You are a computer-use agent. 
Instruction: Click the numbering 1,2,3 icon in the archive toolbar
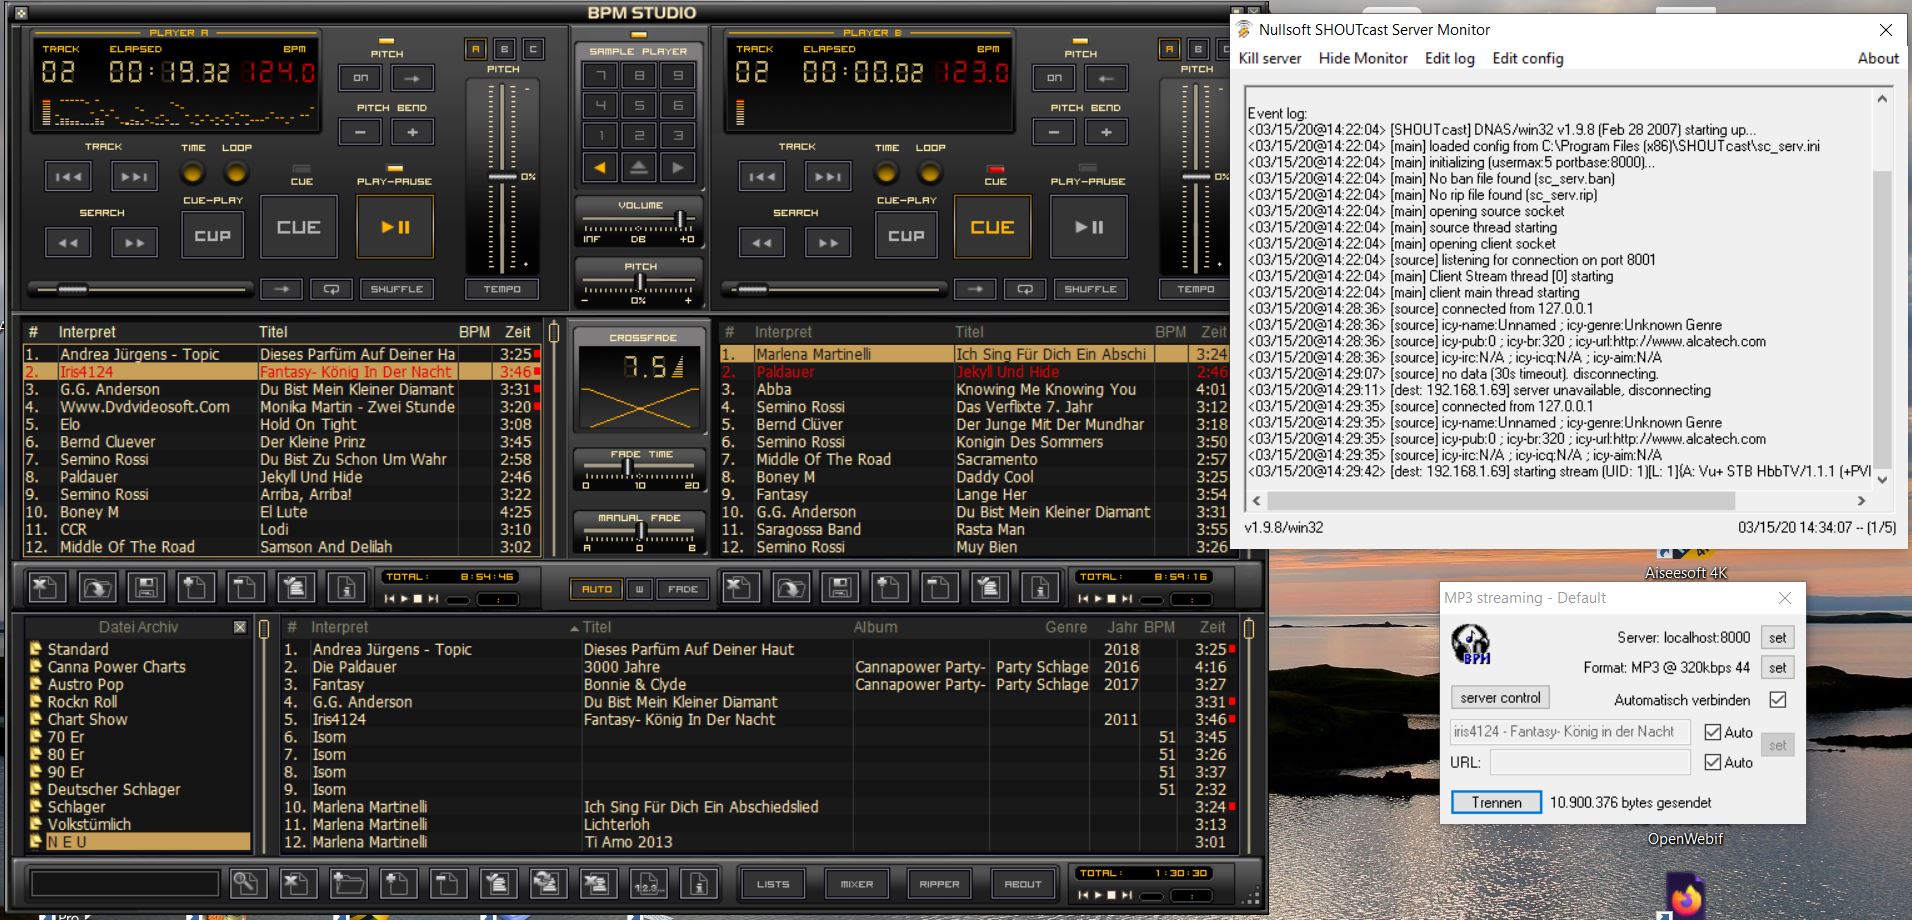(648, 883)
